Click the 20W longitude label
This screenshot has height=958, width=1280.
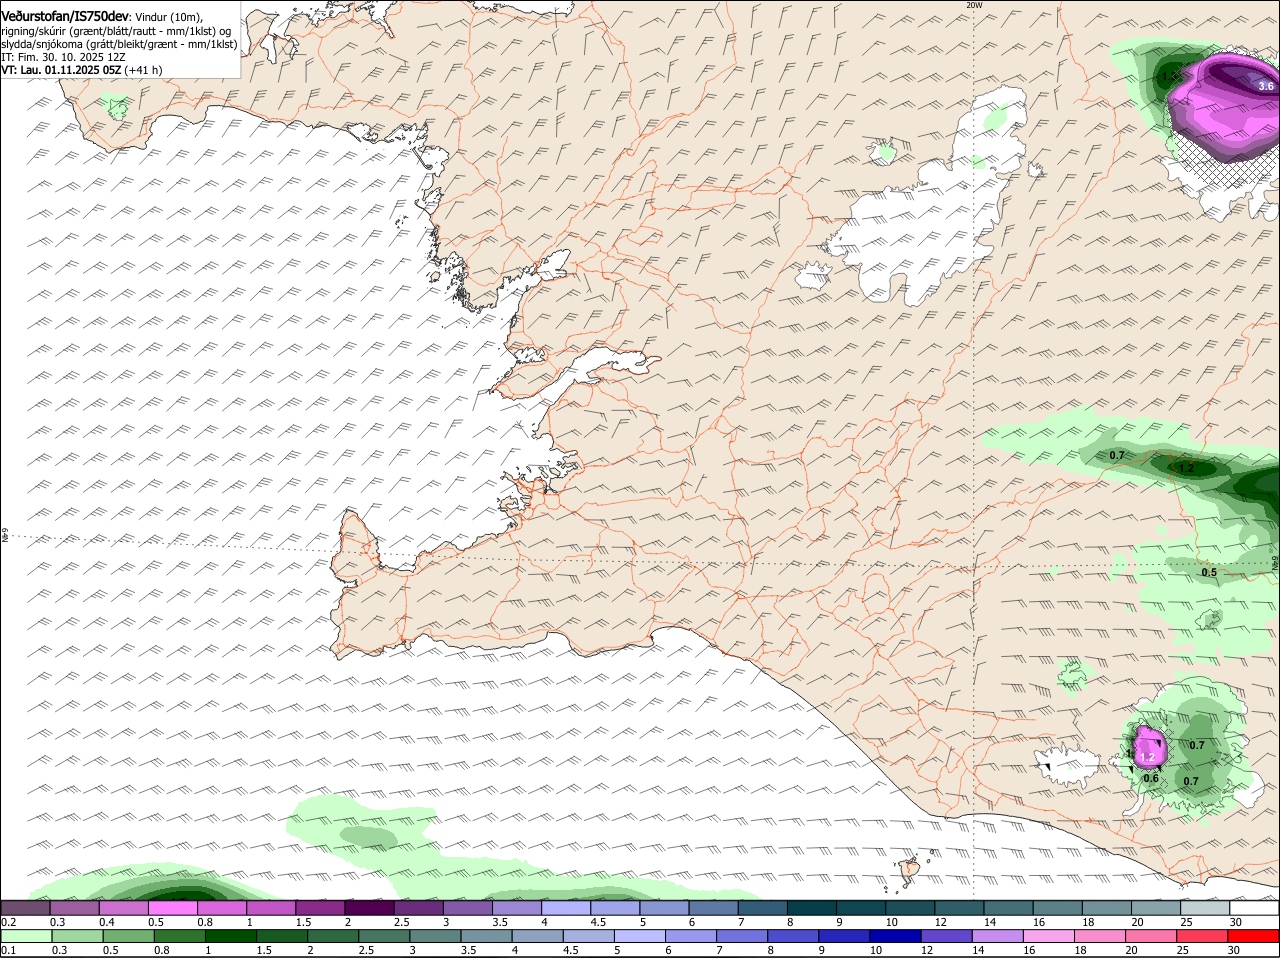click(974, 5)
